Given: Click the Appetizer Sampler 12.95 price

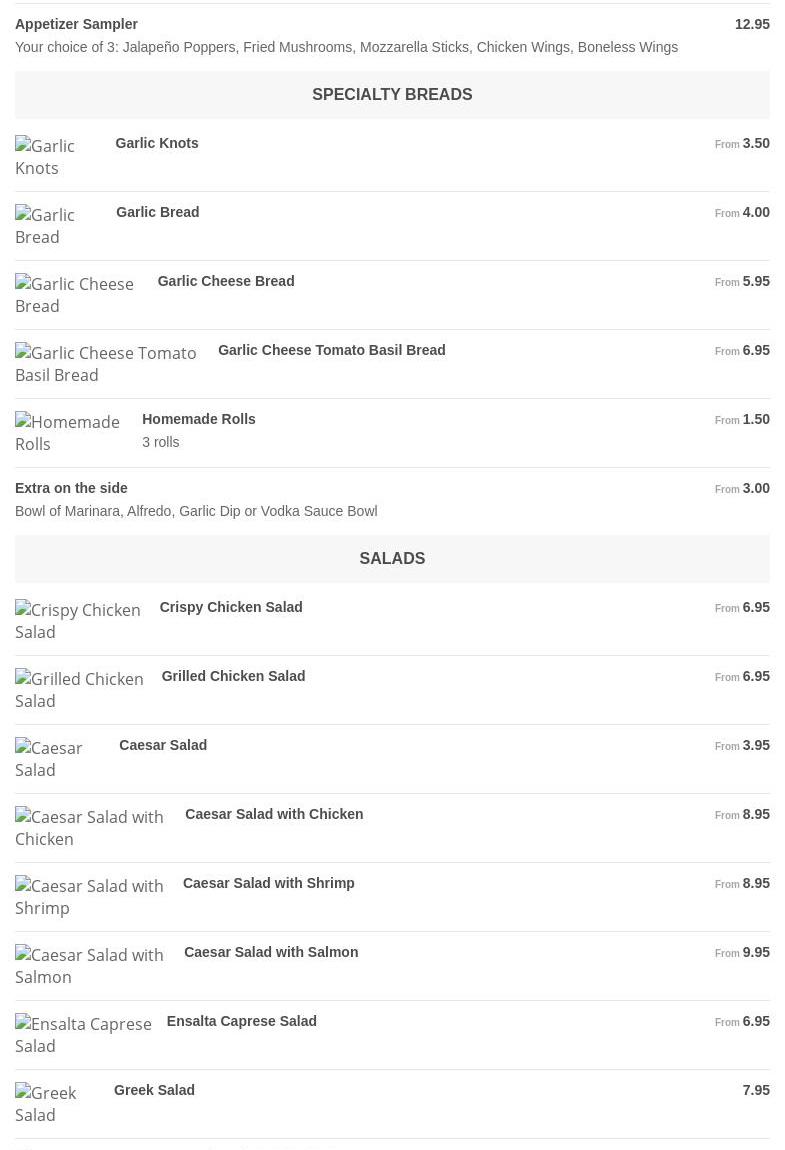Looking at the screenshot, I should (752, 24).
